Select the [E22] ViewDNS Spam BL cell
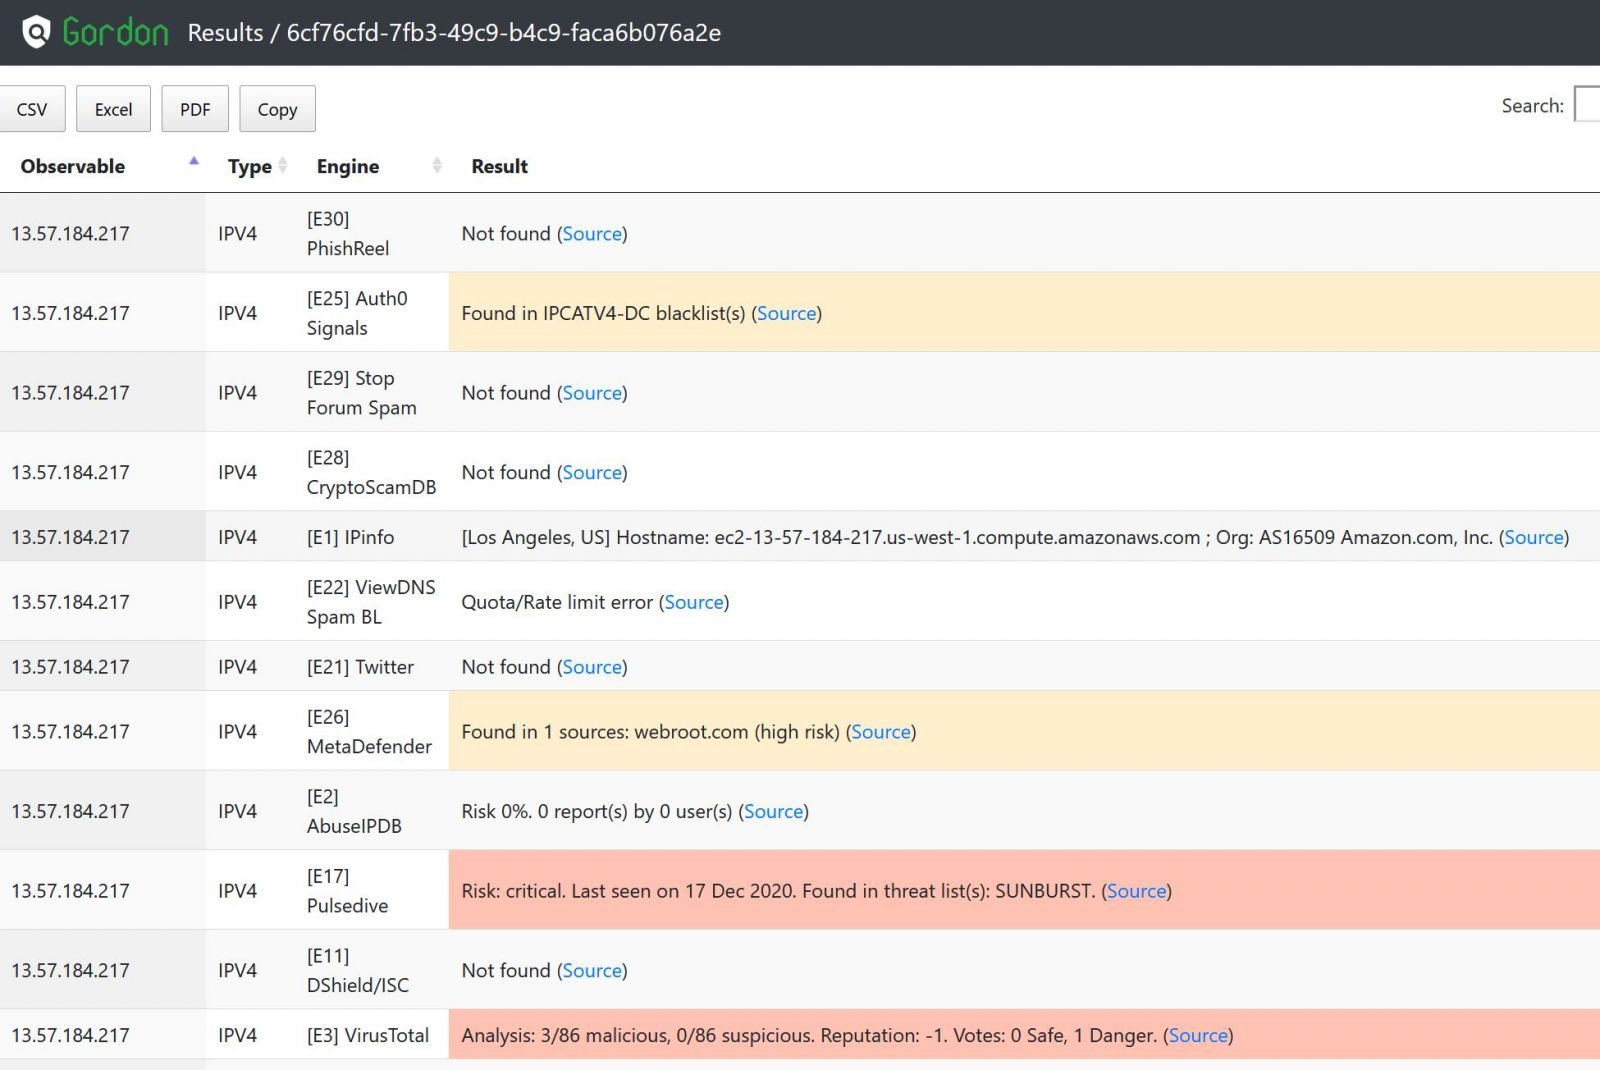1600x1070 pixels. tap(371, 602)
